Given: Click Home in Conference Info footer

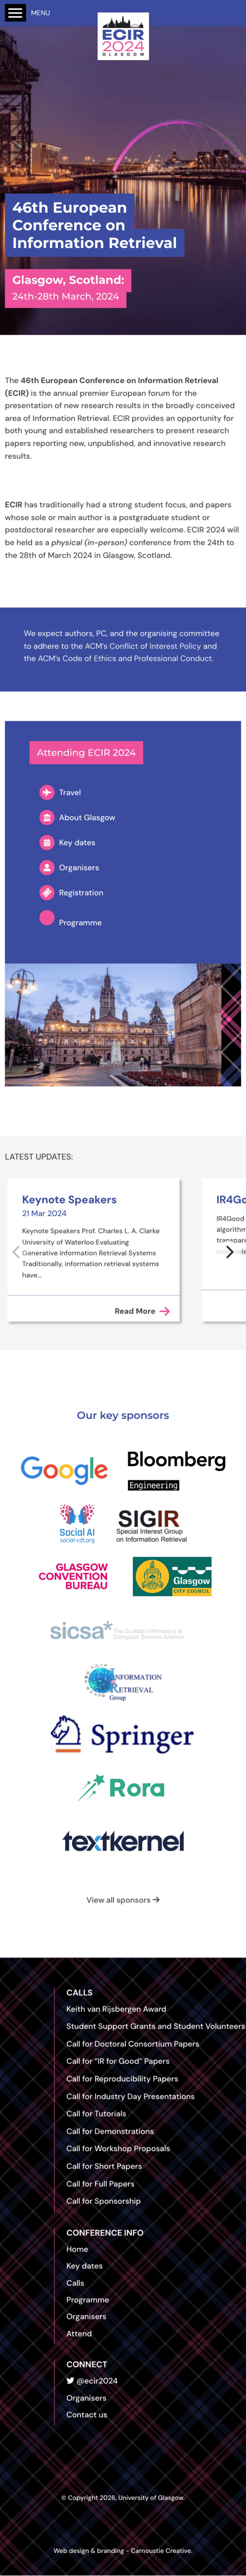Looking at the screenshot, I should 77,2249.
